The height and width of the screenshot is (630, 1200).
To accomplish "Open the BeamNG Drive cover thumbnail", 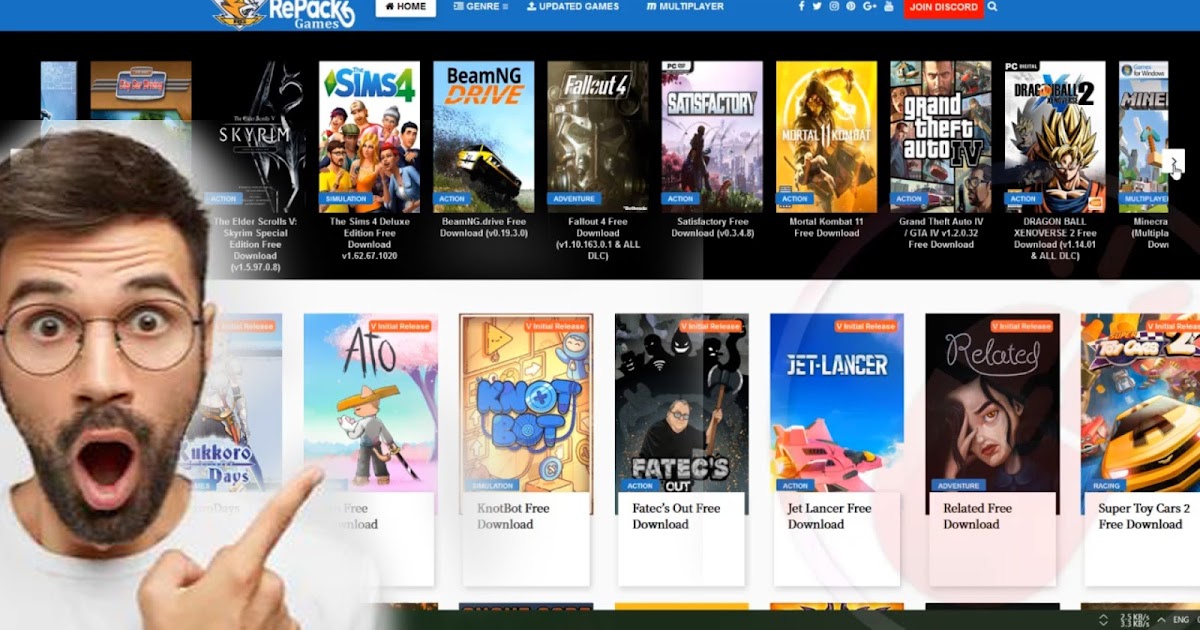I will [x=483, y=137].
